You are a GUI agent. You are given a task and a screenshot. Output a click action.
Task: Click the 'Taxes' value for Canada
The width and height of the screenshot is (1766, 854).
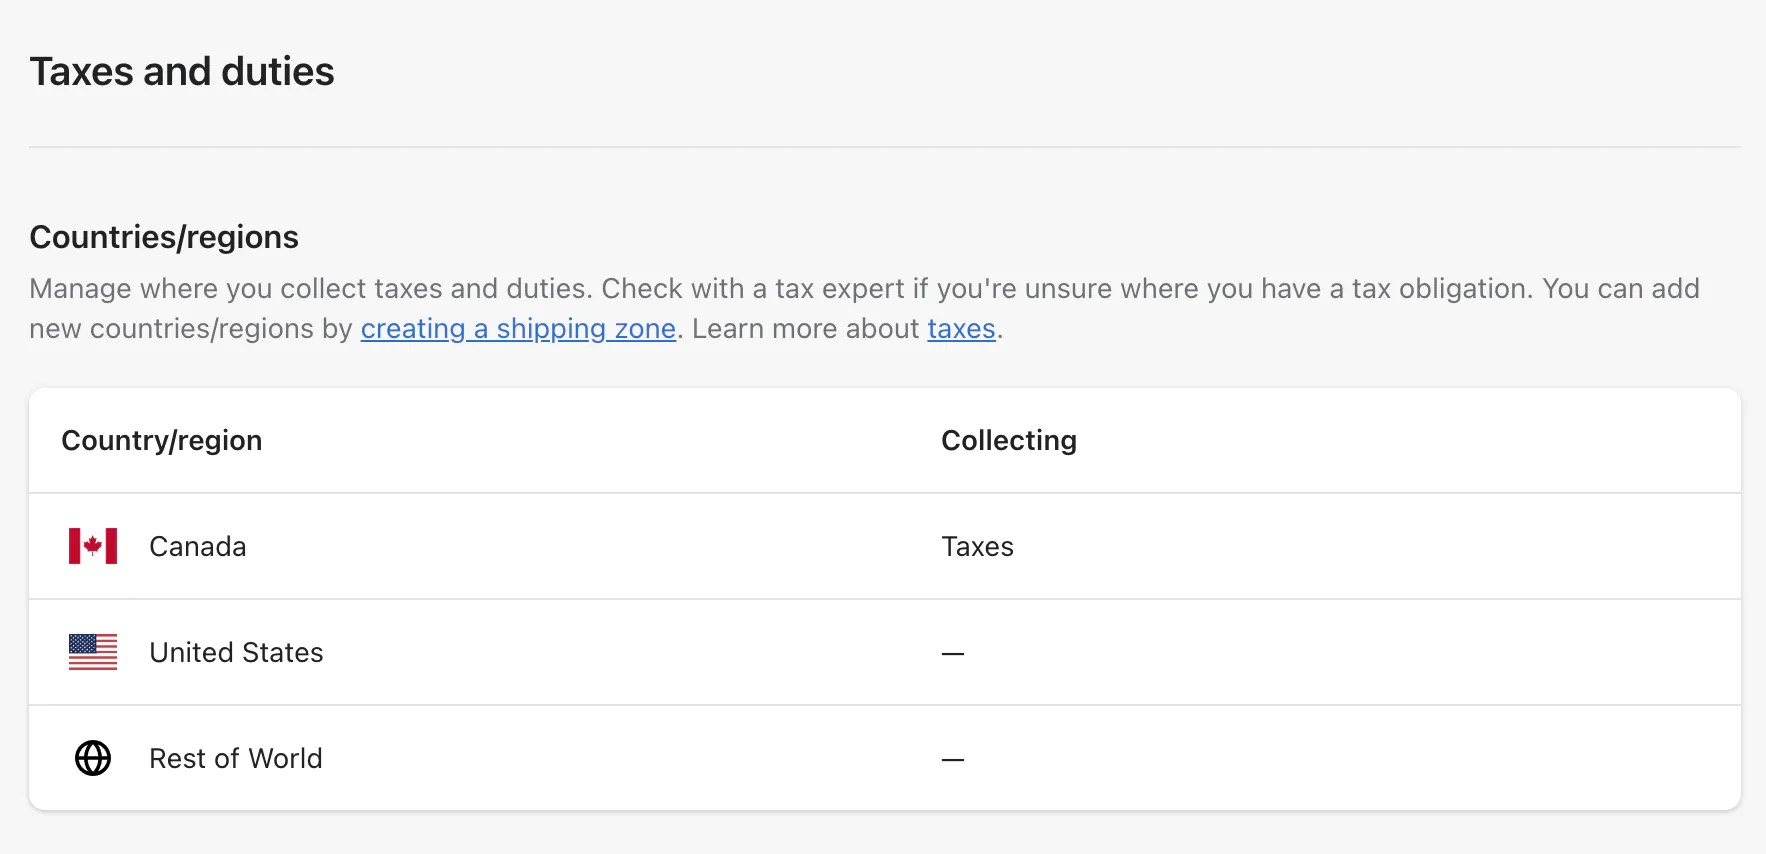[977, 547]
